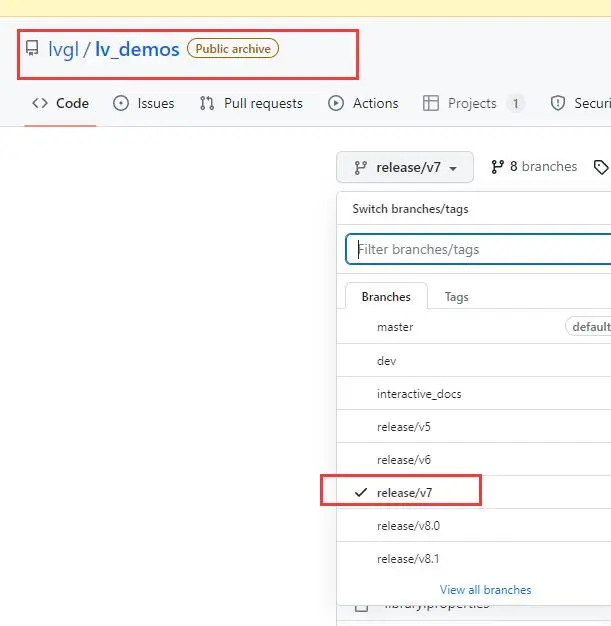This screenshot has width=611, height=626.
Task: Click the Projects board icon
Action: (431, 103)
